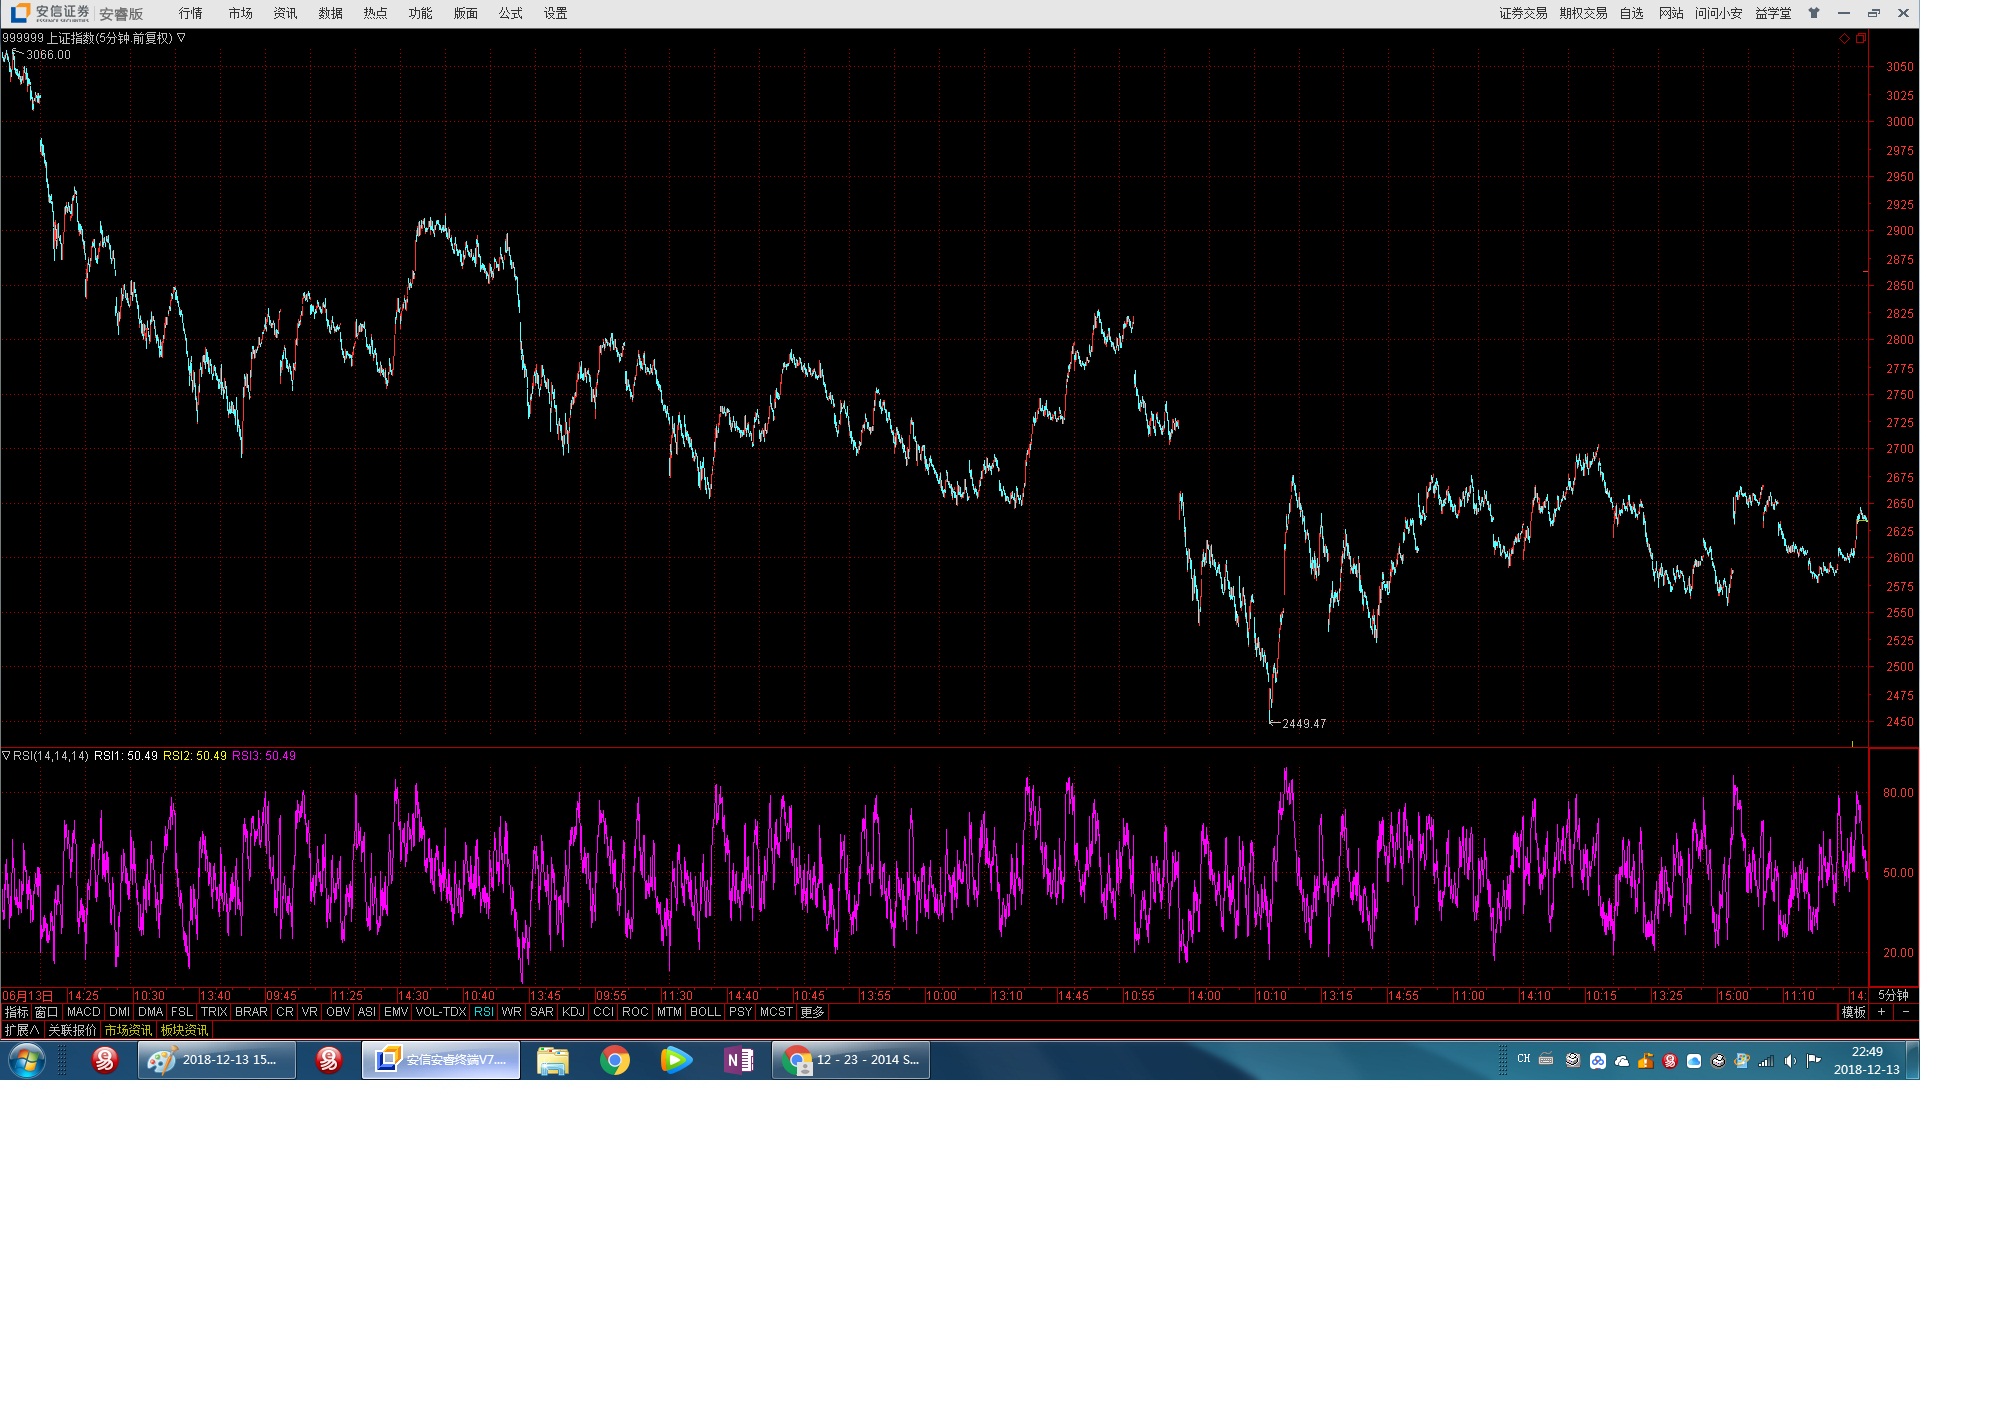Screen dimensions: 2012x1401
Task: Click the Essence Securities logo icon
Action: pyautogui.click(x=20, y=13)
